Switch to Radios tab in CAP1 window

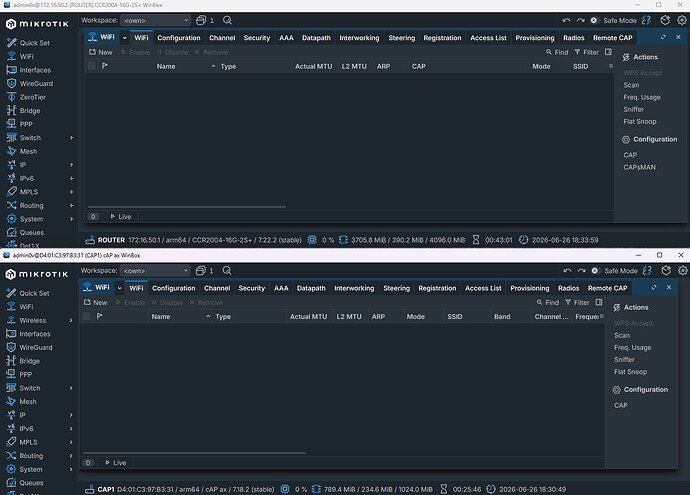click(x=569, y=288)
